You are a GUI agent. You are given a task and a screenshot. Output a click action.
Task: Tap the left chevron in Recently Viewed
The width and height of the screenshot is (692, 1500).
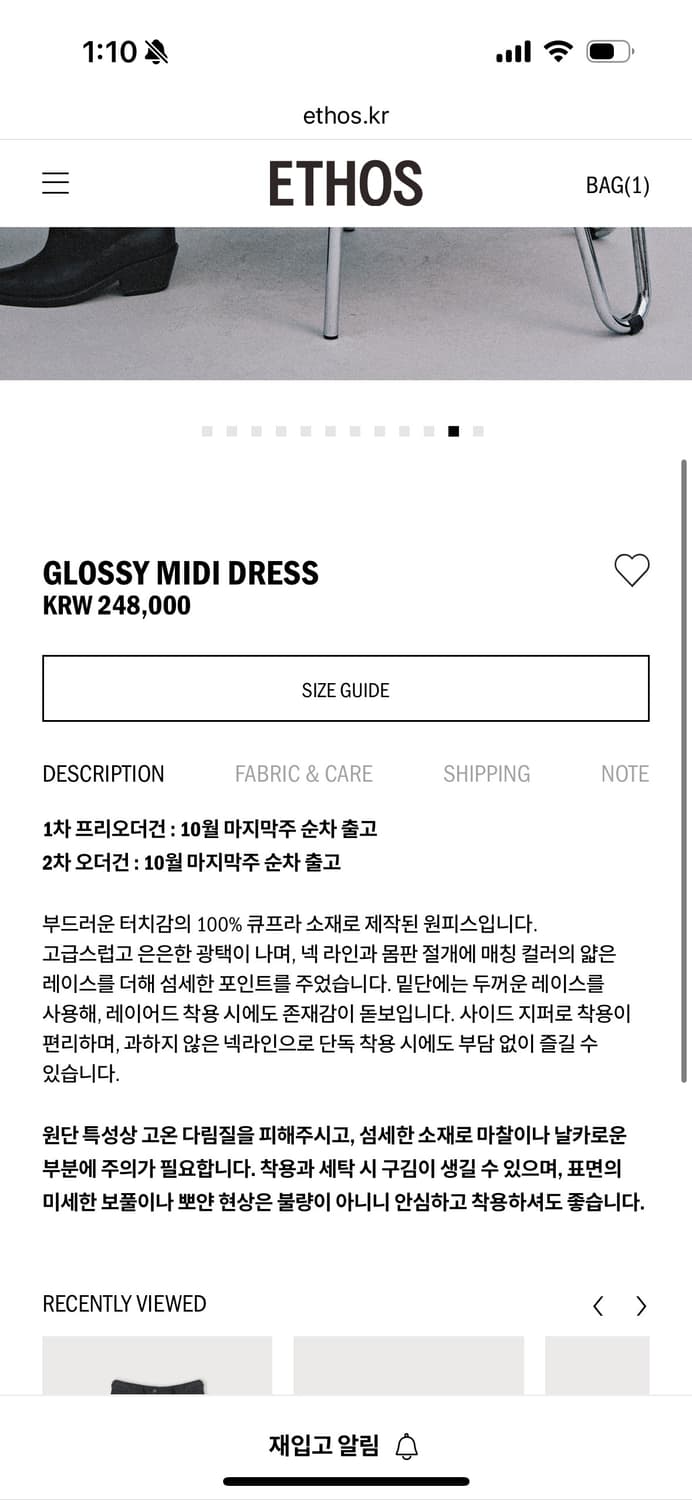[x=598, y=1305]
